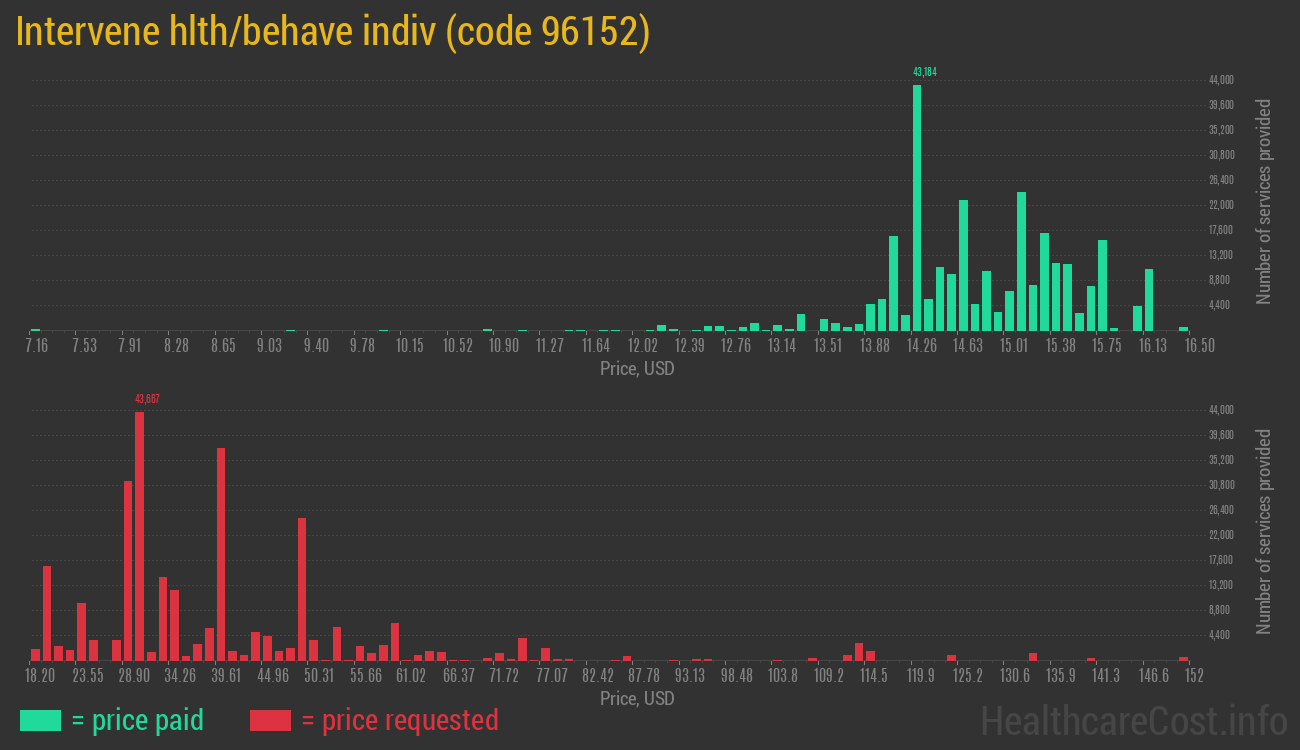Click the 7.16 axis tick label
The image size is (1300, 750).
pos(37,344)
